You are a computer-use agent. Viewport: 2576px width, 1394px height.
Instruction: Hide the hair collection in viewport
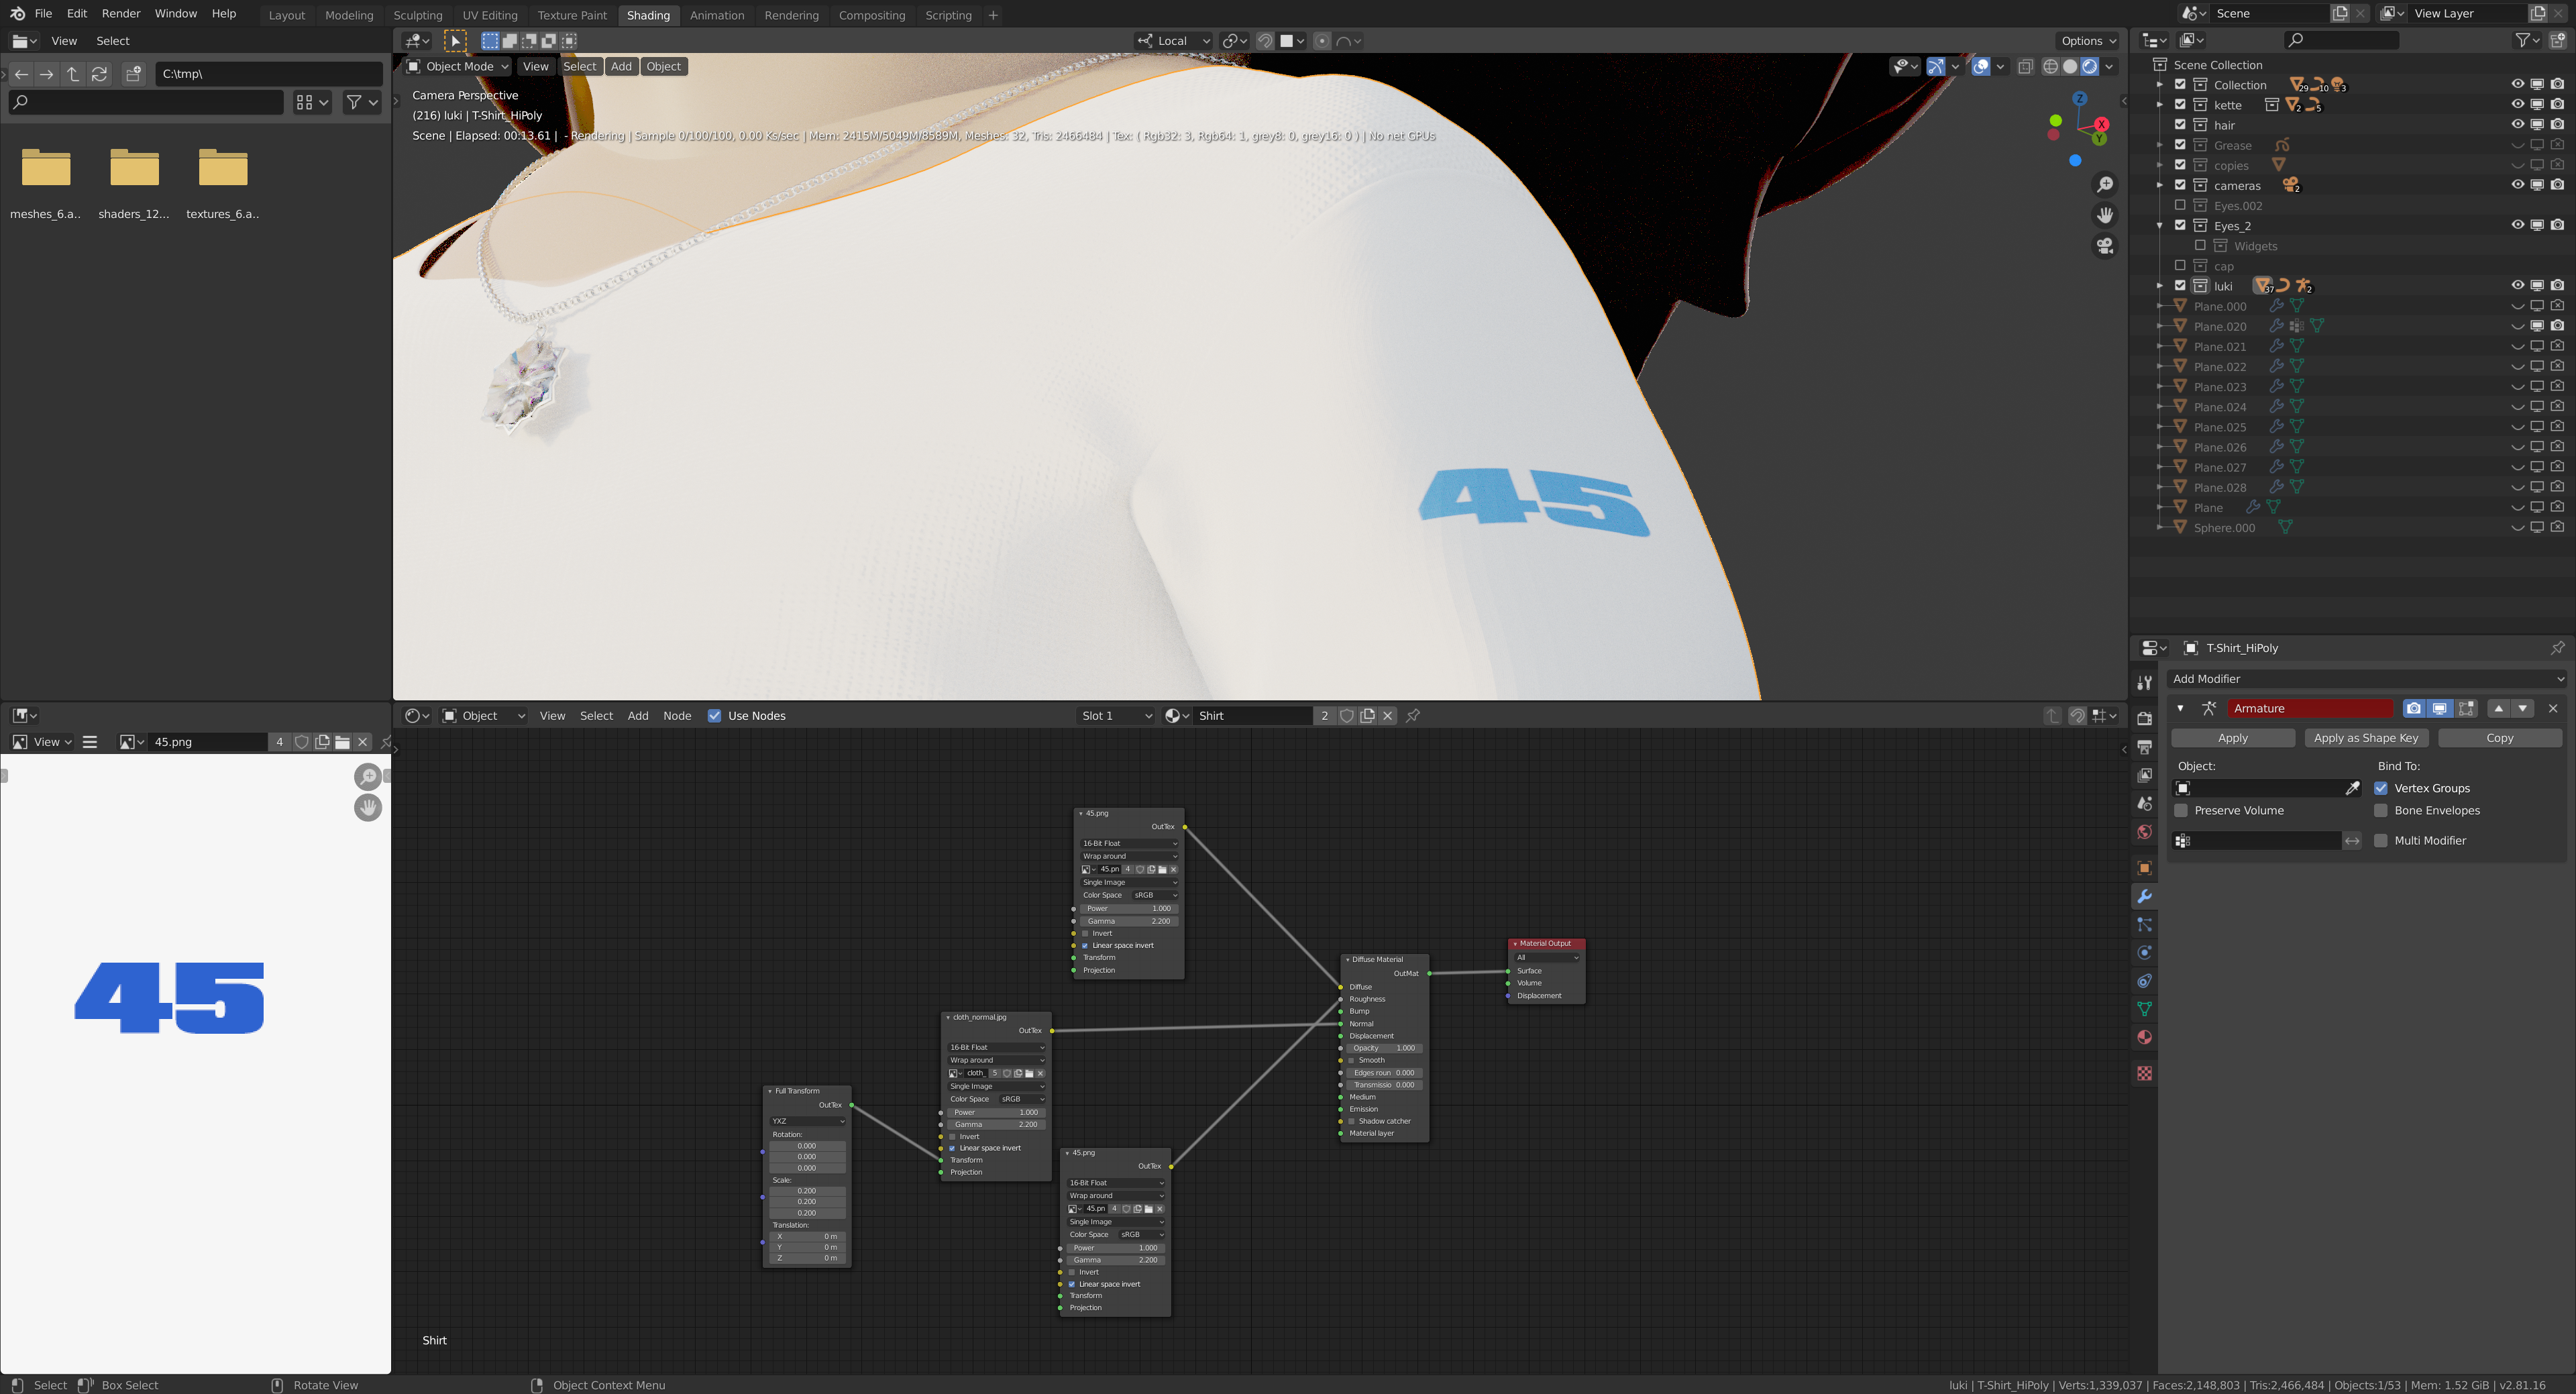[2517, 125]
